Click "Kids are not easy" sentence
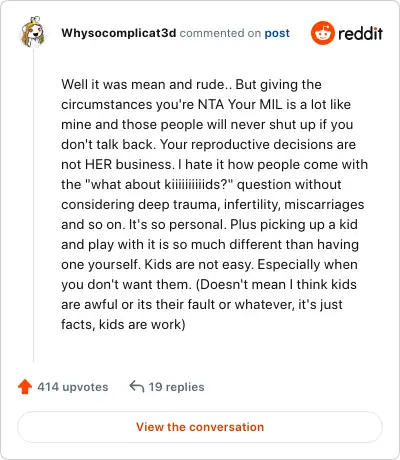Image resolution: width=400 pixels, height=460 pixels. tap(199, 265)
